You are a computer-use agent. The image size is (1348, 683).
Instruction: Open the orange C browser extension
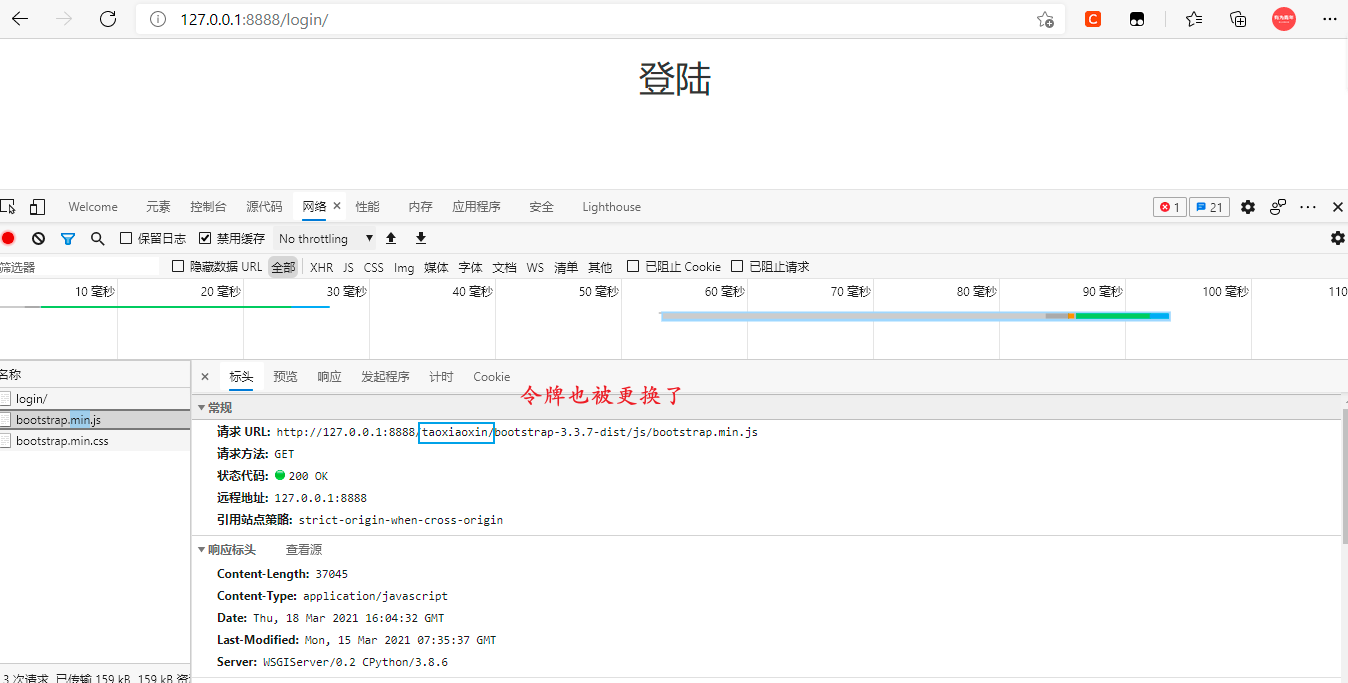(x=1093, y=19)
